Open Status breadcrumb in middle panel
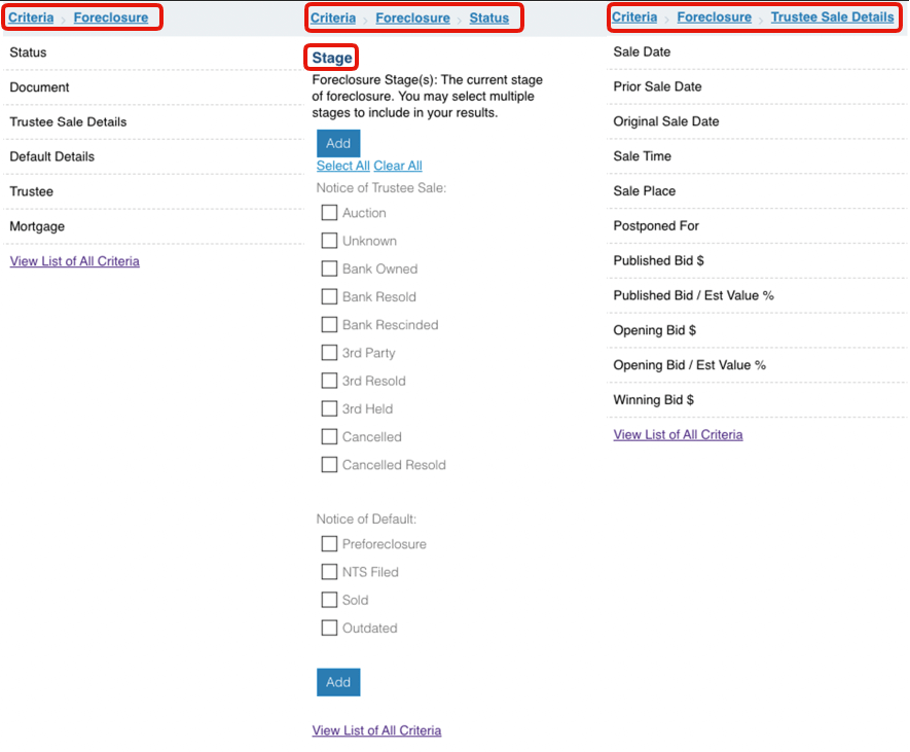910x752 pixels. [x=489, y=18]
